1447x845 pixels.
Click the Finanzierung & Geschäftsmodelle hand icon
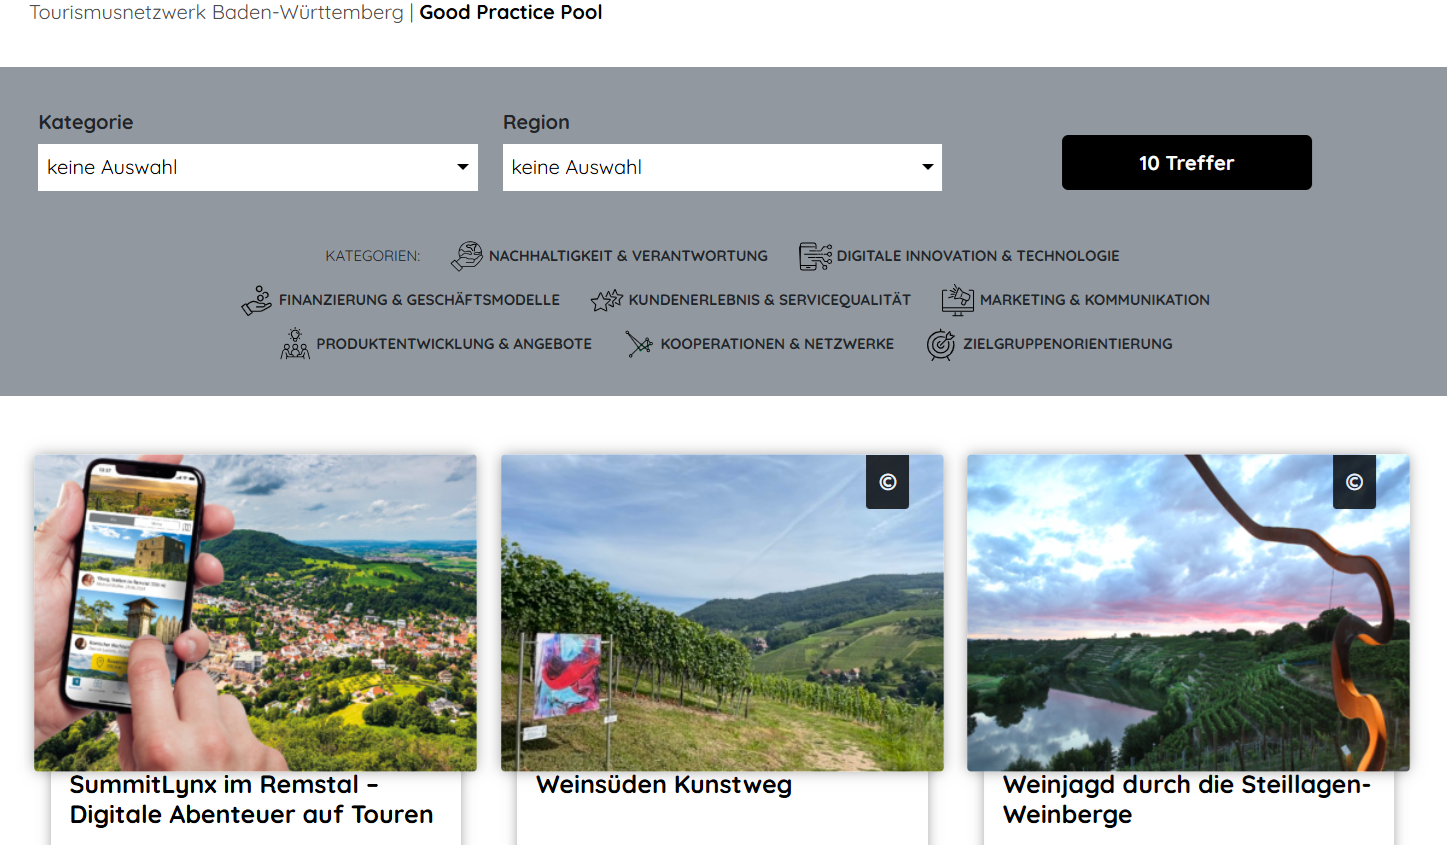pos(257,300)
